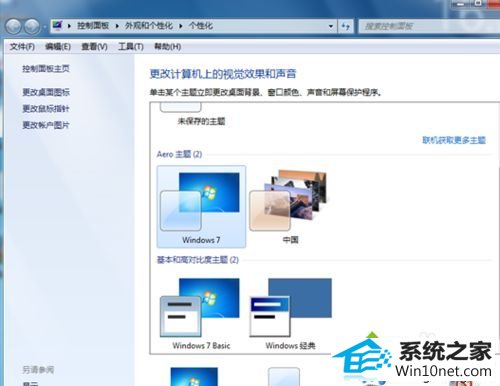Click the control panel icon in address bar
The image size is (500, 386).
(x=58, y=25)
